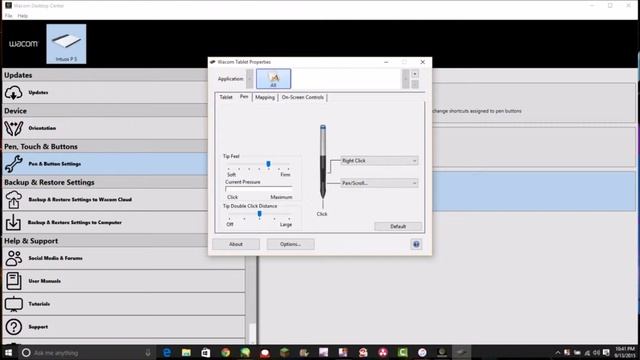640x360 pixels.
Task: Open the Windows Start menu
Action: (9, 353)
